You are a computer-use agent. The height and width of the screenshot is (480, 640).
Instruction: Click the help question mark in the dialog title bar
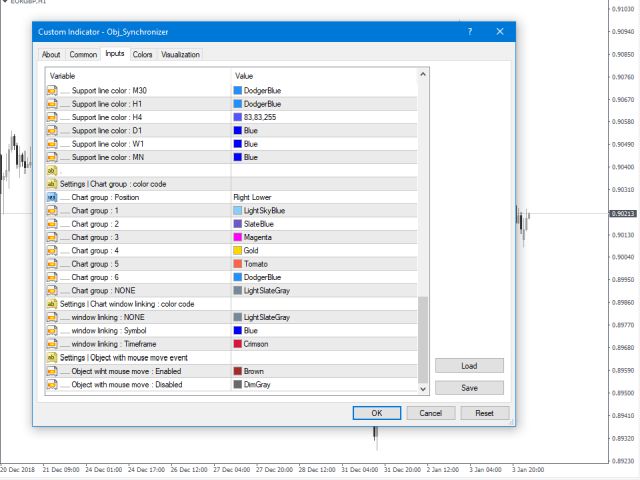[x=470, y=31]
